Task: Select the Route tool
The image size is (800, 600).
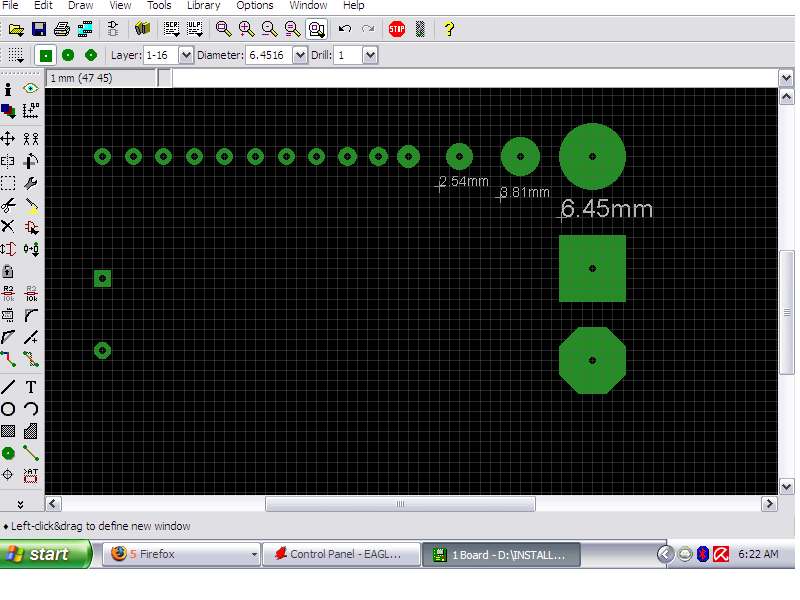Action: coord(8,359)
